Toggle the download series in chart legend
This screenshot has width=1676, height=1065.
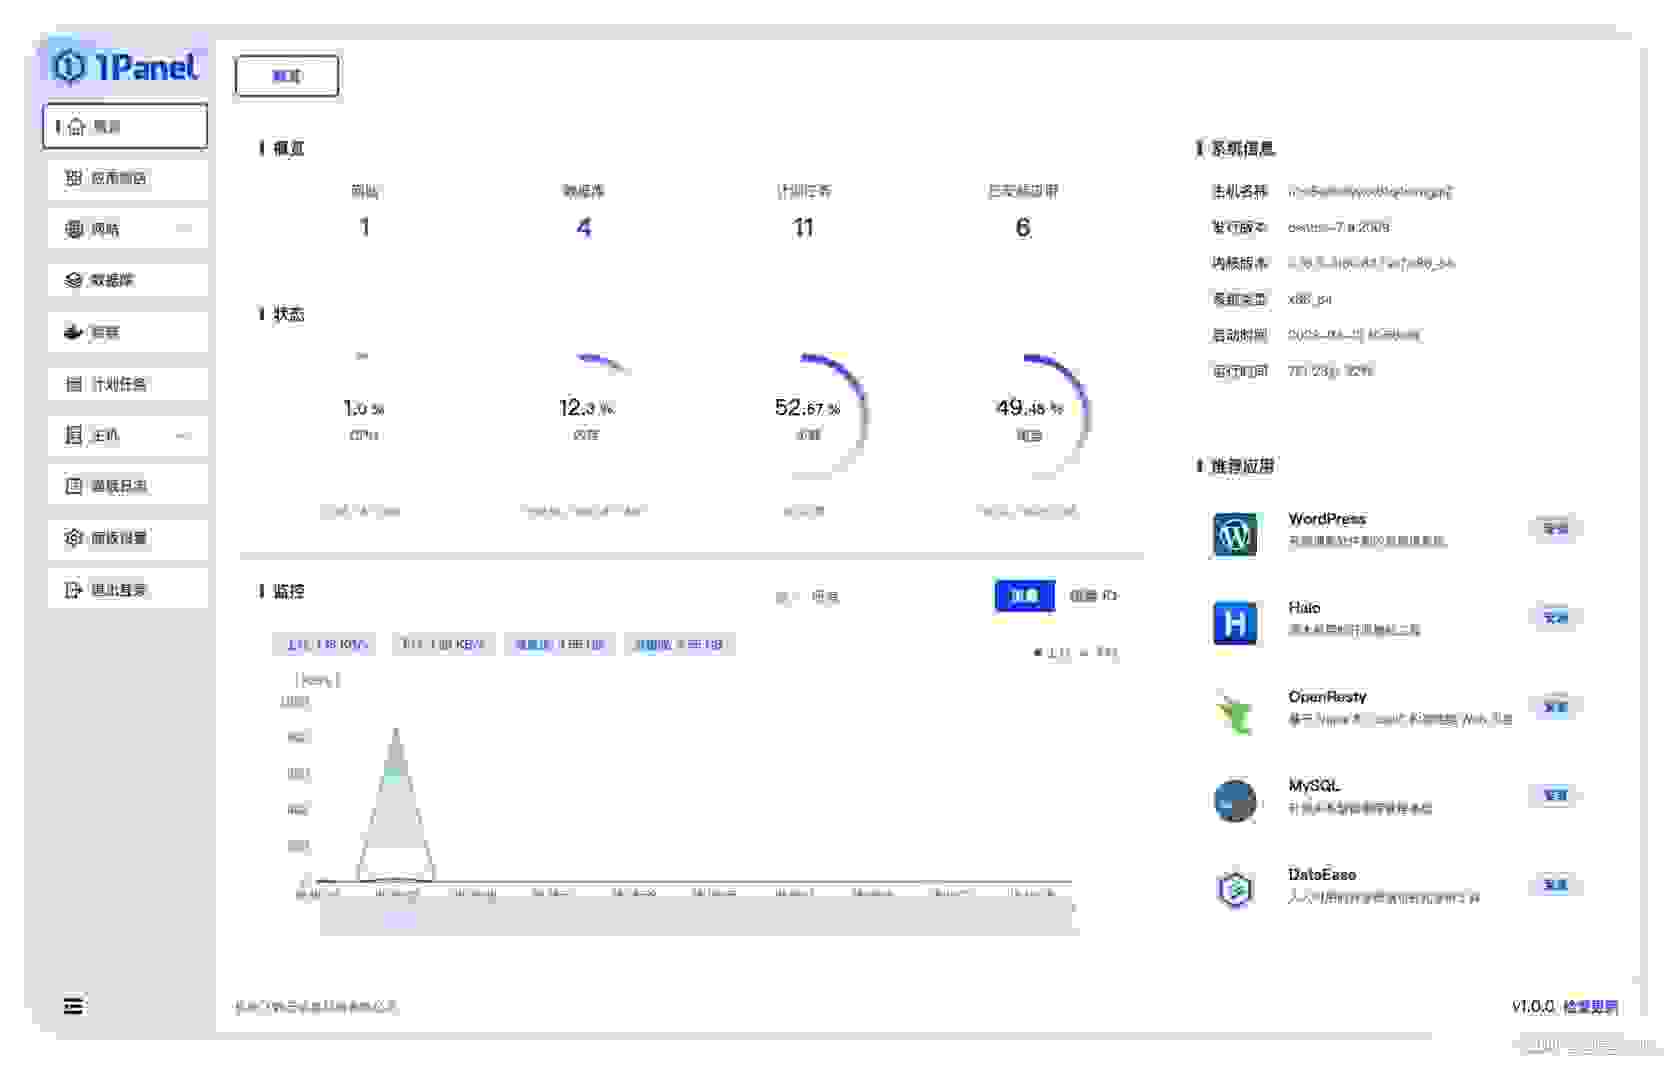[x=1100, y=653]
